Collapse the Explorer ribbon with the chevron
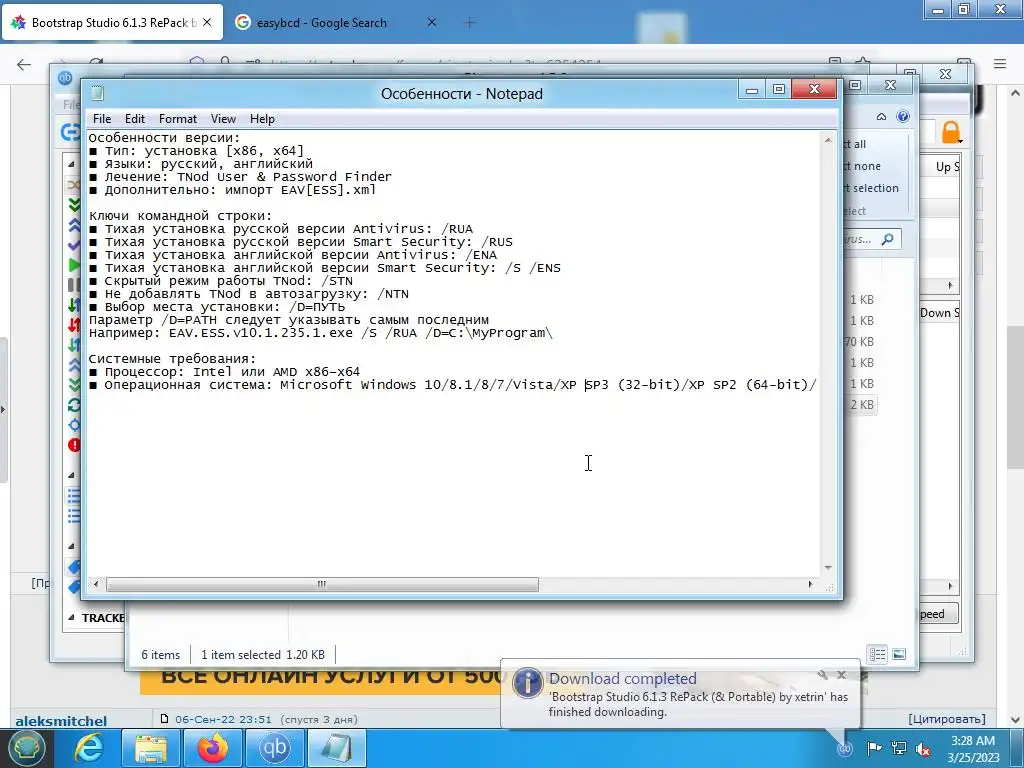 tap(881, 117)
